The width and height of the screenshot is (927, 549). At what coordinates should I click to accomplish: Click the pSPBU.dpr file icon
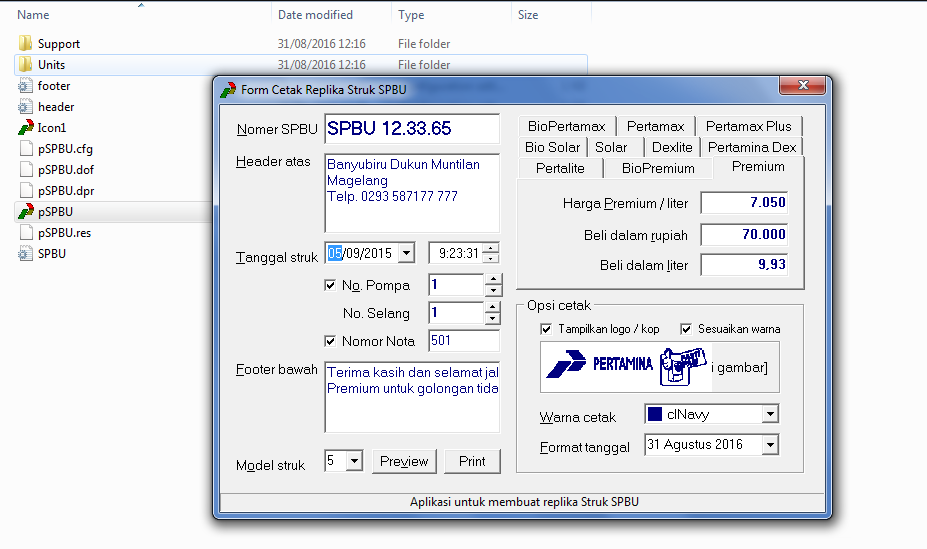click(25, 191)
